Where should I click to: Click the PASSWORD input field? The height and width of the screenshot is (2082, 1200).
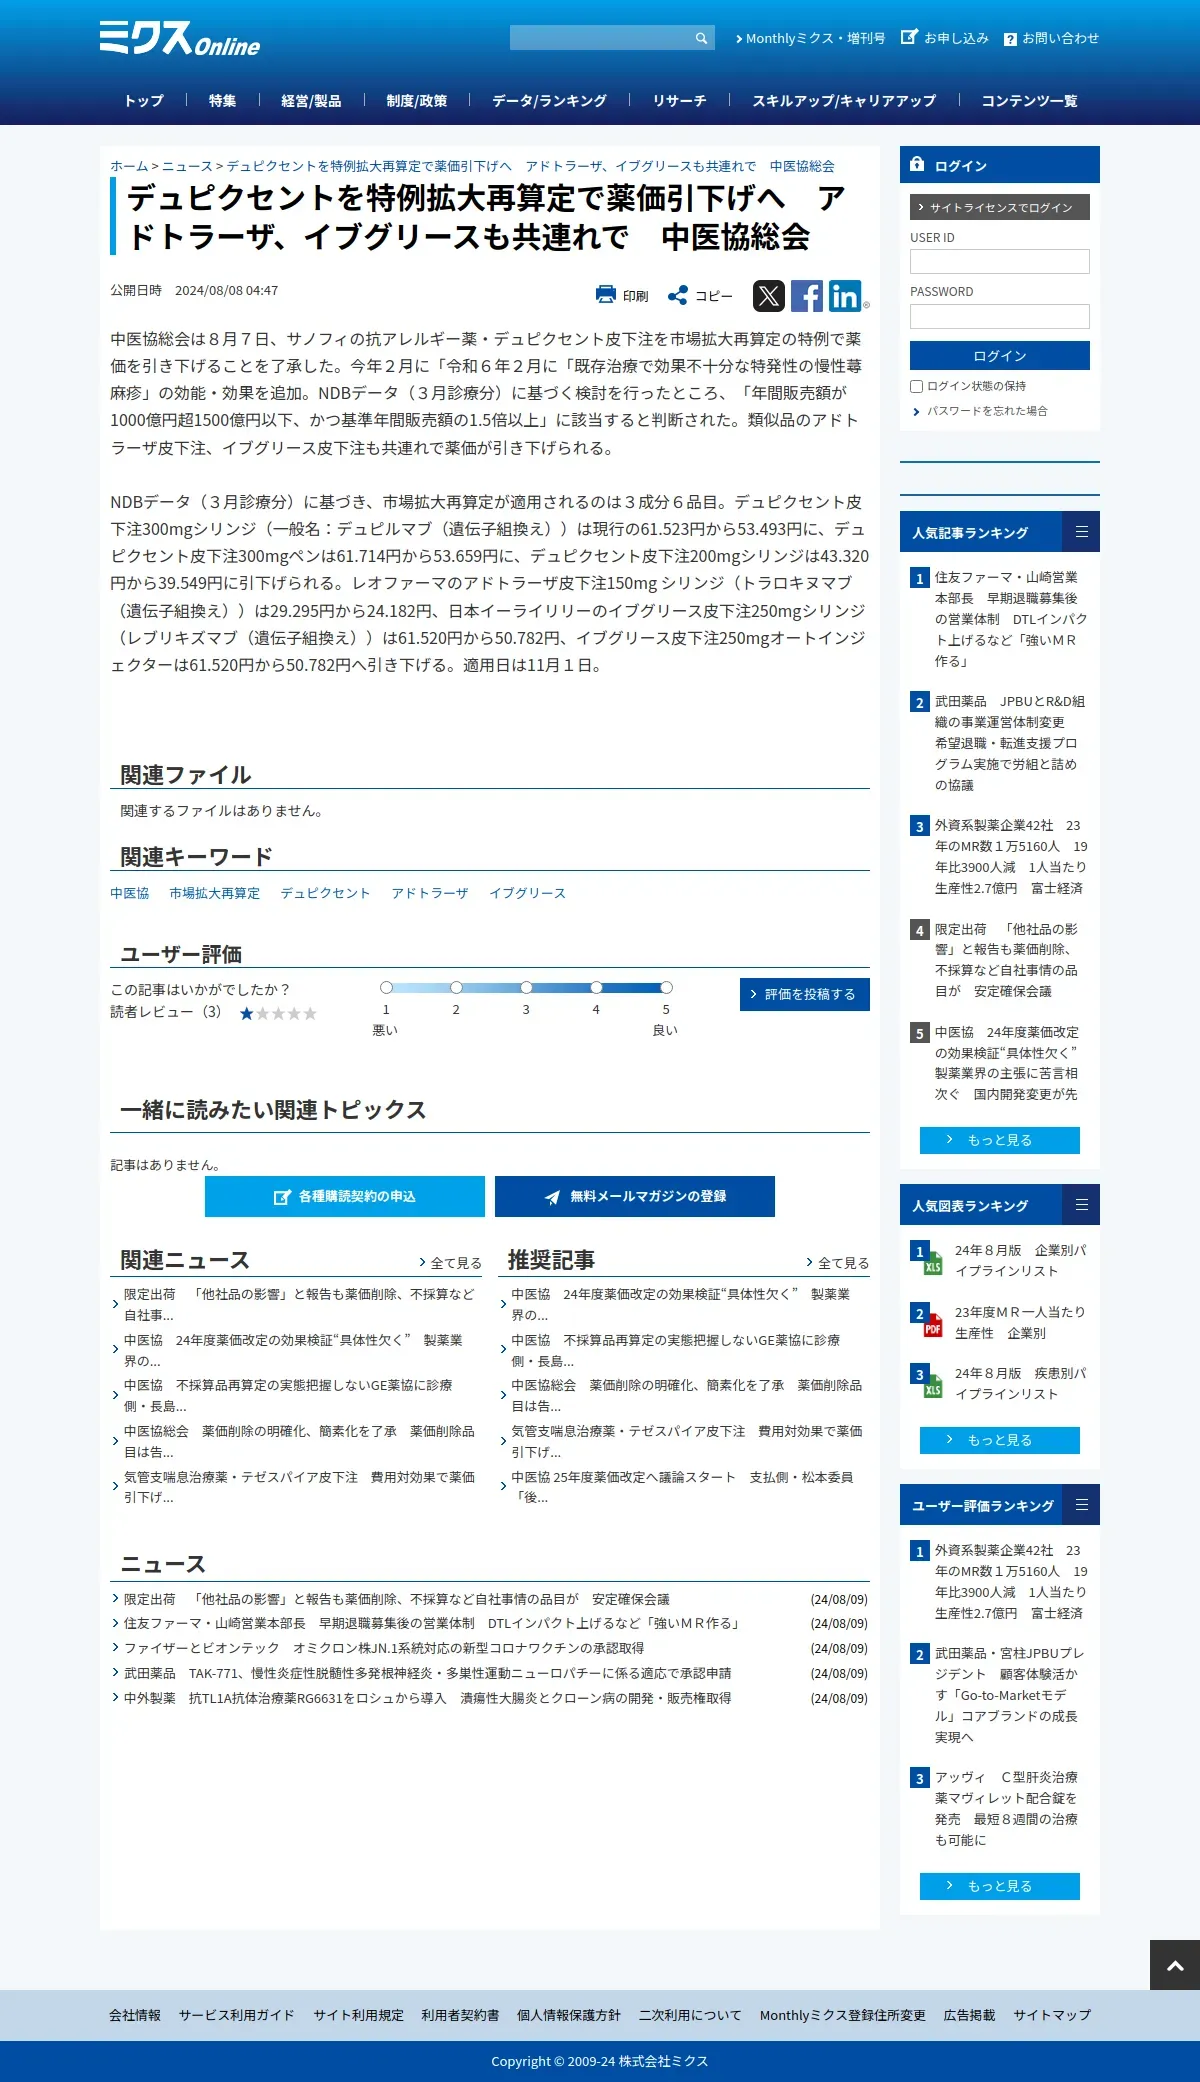coord(1000,317)
